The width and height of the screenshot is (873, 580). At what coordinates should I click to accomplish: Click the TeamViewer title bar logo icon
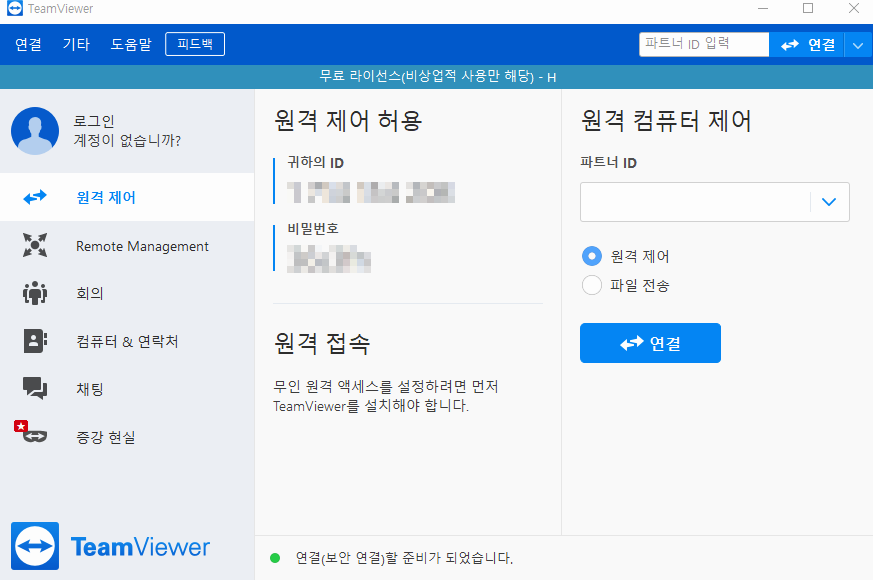(15, 8)
